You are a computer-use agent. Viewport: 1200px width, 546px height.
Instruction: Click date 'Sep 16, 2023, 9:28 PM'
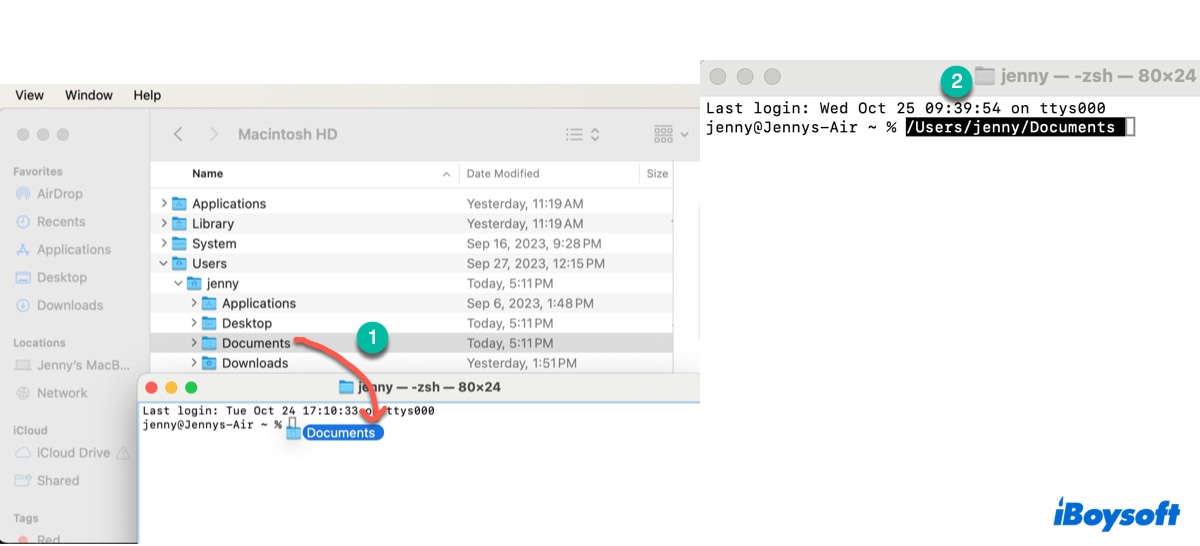pyautogui.click(x=534, y=243)
